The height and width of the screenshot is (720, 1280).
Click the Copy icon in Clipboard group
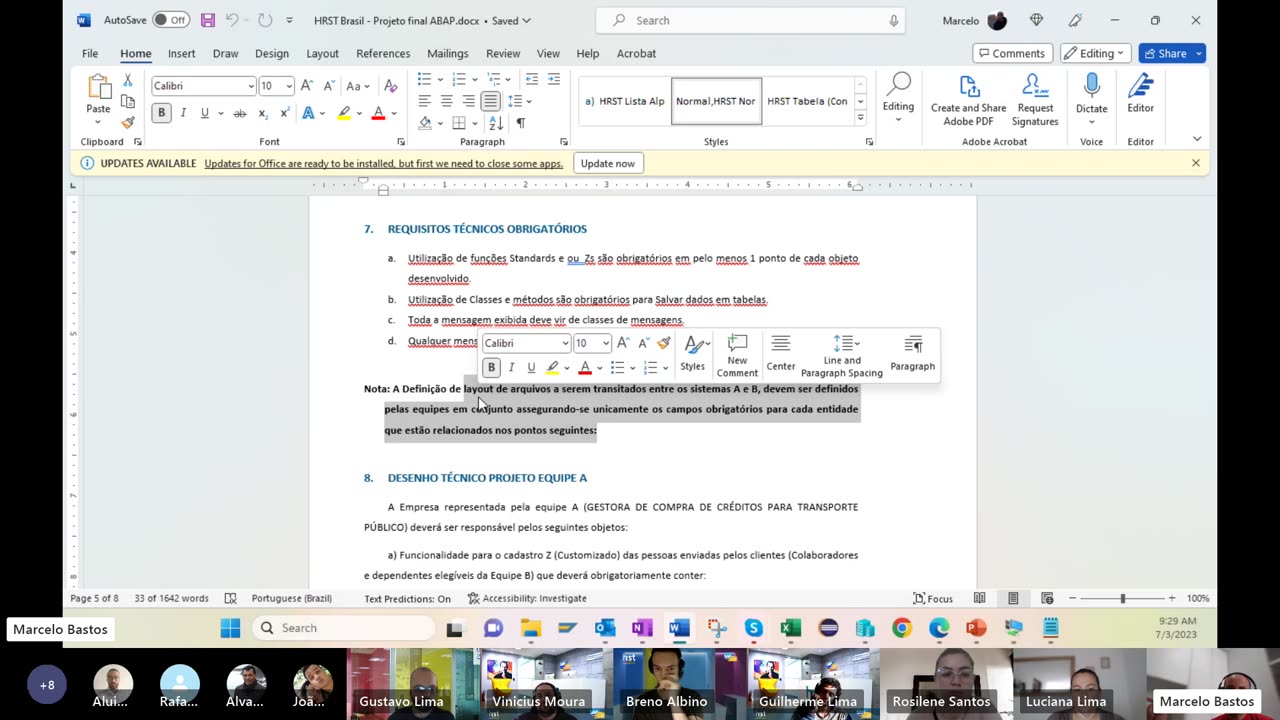tap(127, 101)
